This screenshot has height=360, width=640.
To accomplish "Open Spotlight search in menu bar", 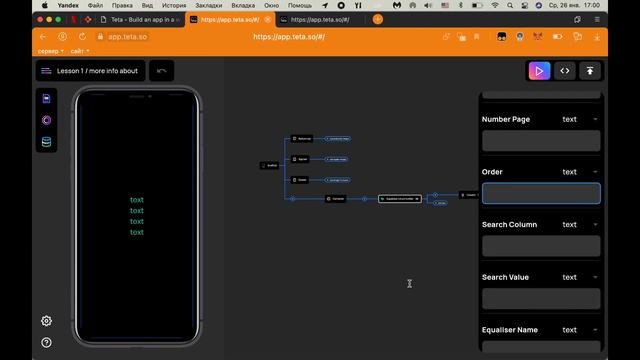I will 510,5.
